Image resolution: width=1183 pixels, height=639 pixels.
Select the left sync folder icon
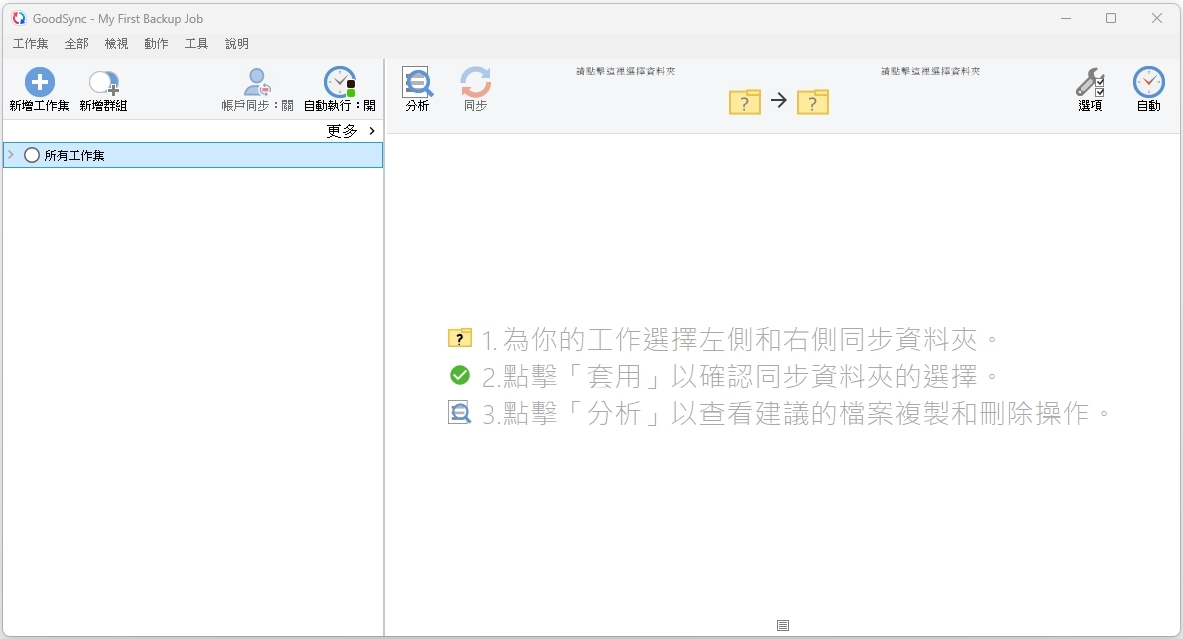tap(745, 102)
